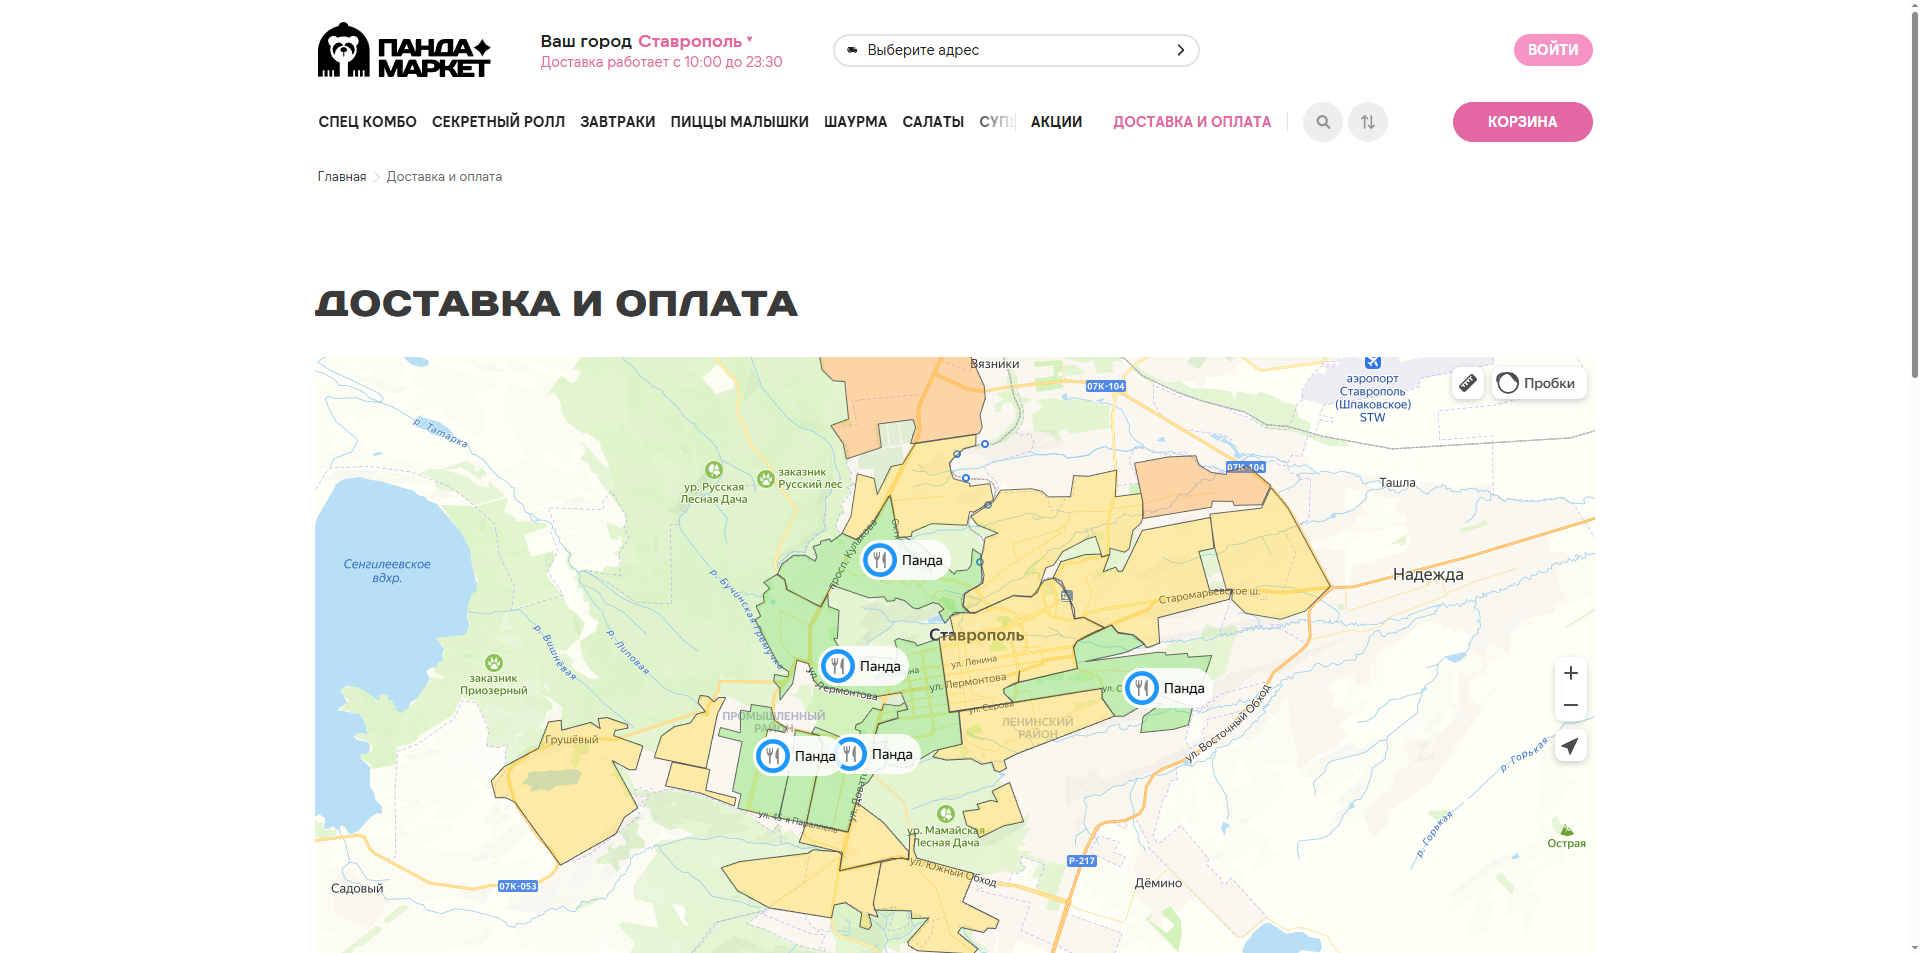Open the СУПЫ category menu
The width and height of the screenshot is (1920, 953).
[x=997, y=121]
